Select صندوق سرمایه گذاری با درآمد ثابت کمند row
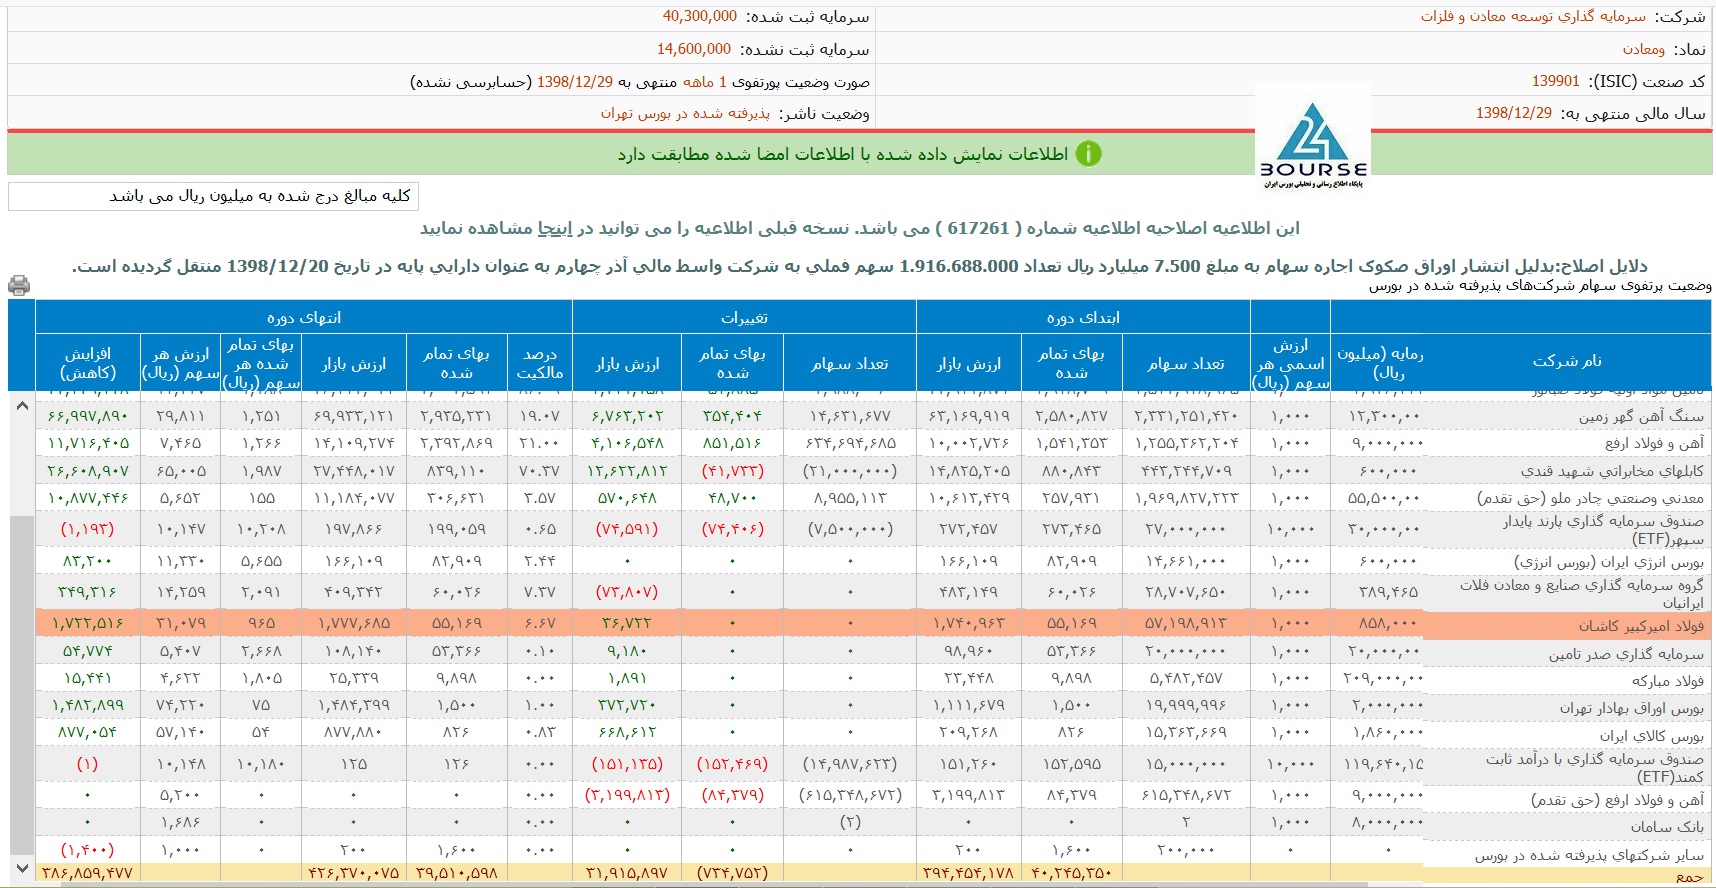Viewport: 1716px width, 888px height. pos(1594,767)
